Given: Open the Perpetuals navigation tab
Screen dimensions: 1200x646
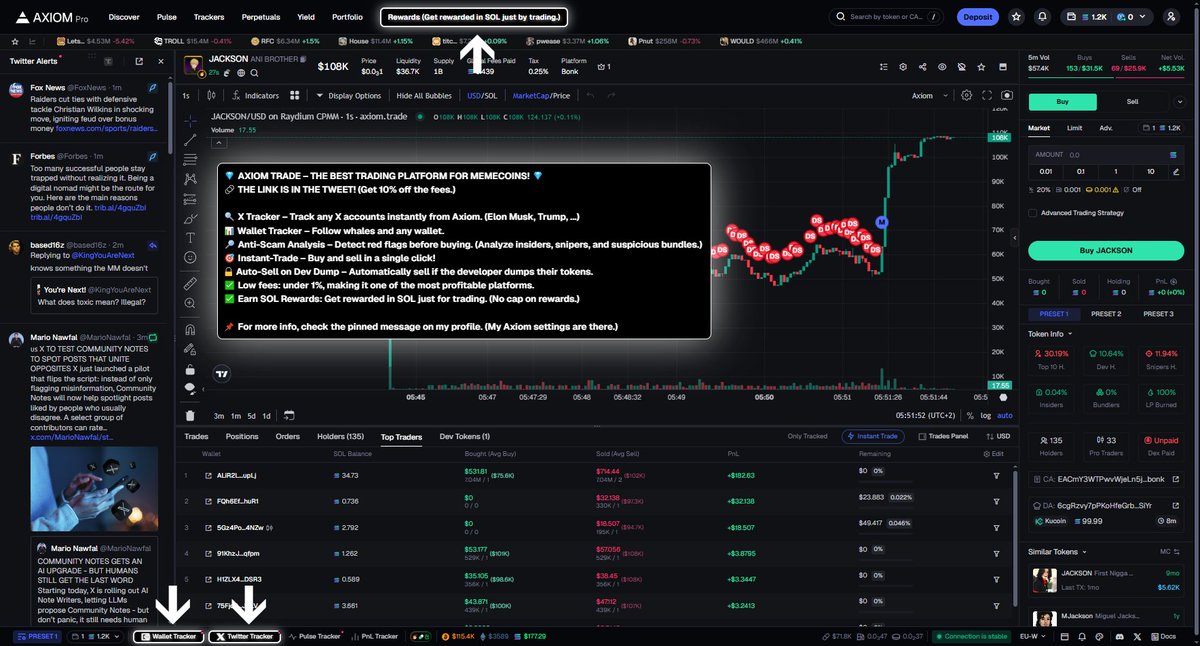Looking at the screenshot, I should click(x=260, y=17).
